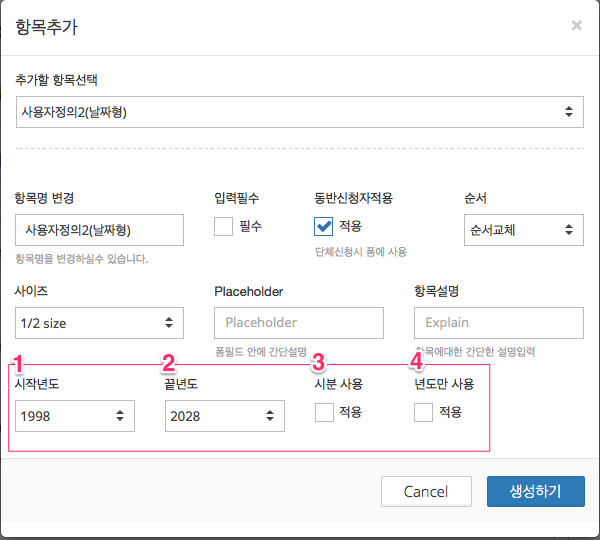Click the arrows icon on size select
The image size is (600, 540).
[x=169, y=323]
